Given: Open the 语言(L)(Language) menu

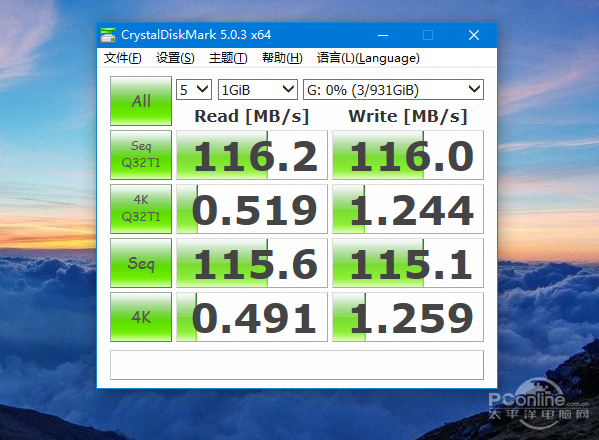Looking at the screenshot, I should click(368, 58).
